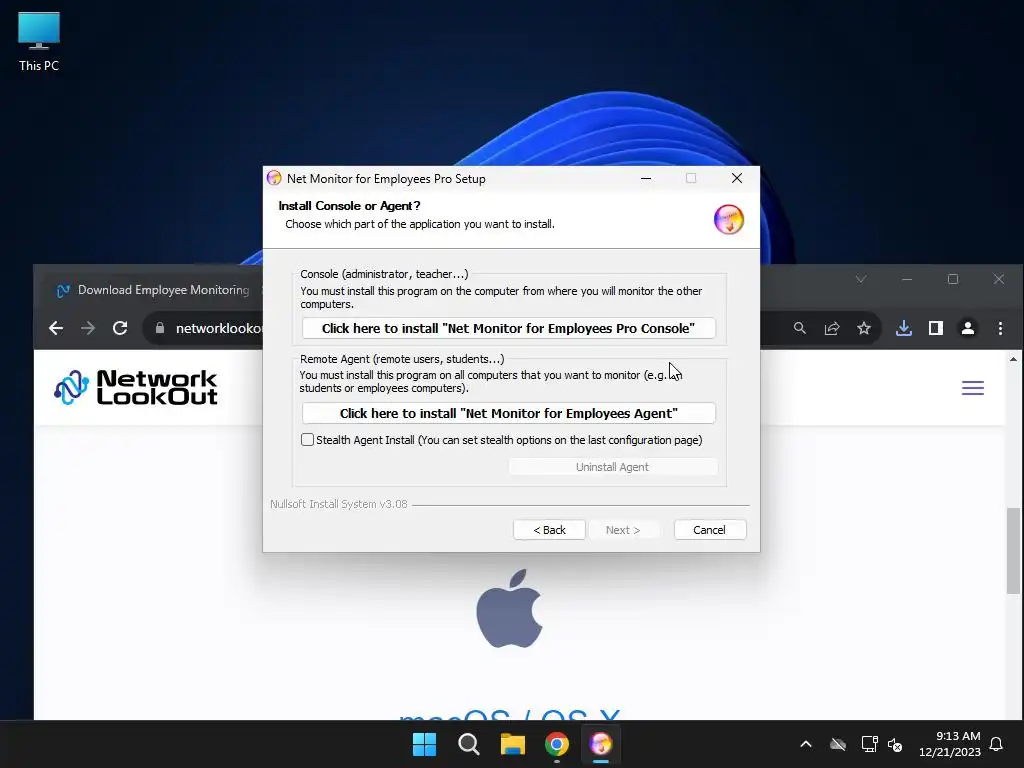1024x768 pixels.
Task: Click OneDrive cloud tray icon
Action: pos(838,744)
